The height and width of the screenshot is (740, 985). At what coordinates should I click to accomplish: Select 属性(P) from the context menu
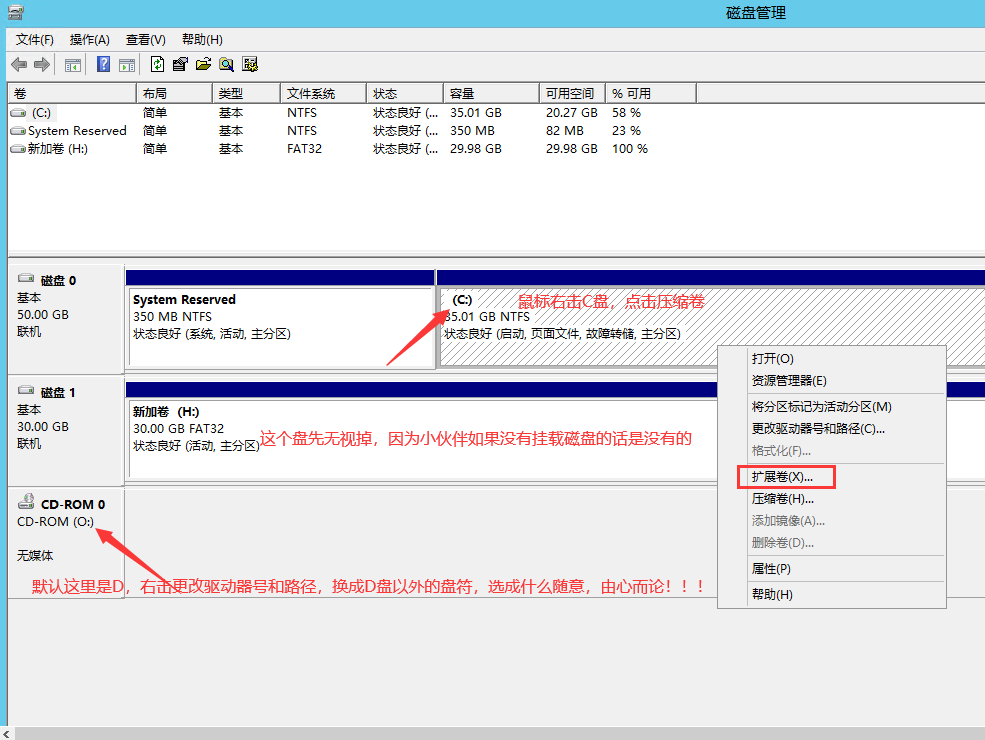(771, 568)
